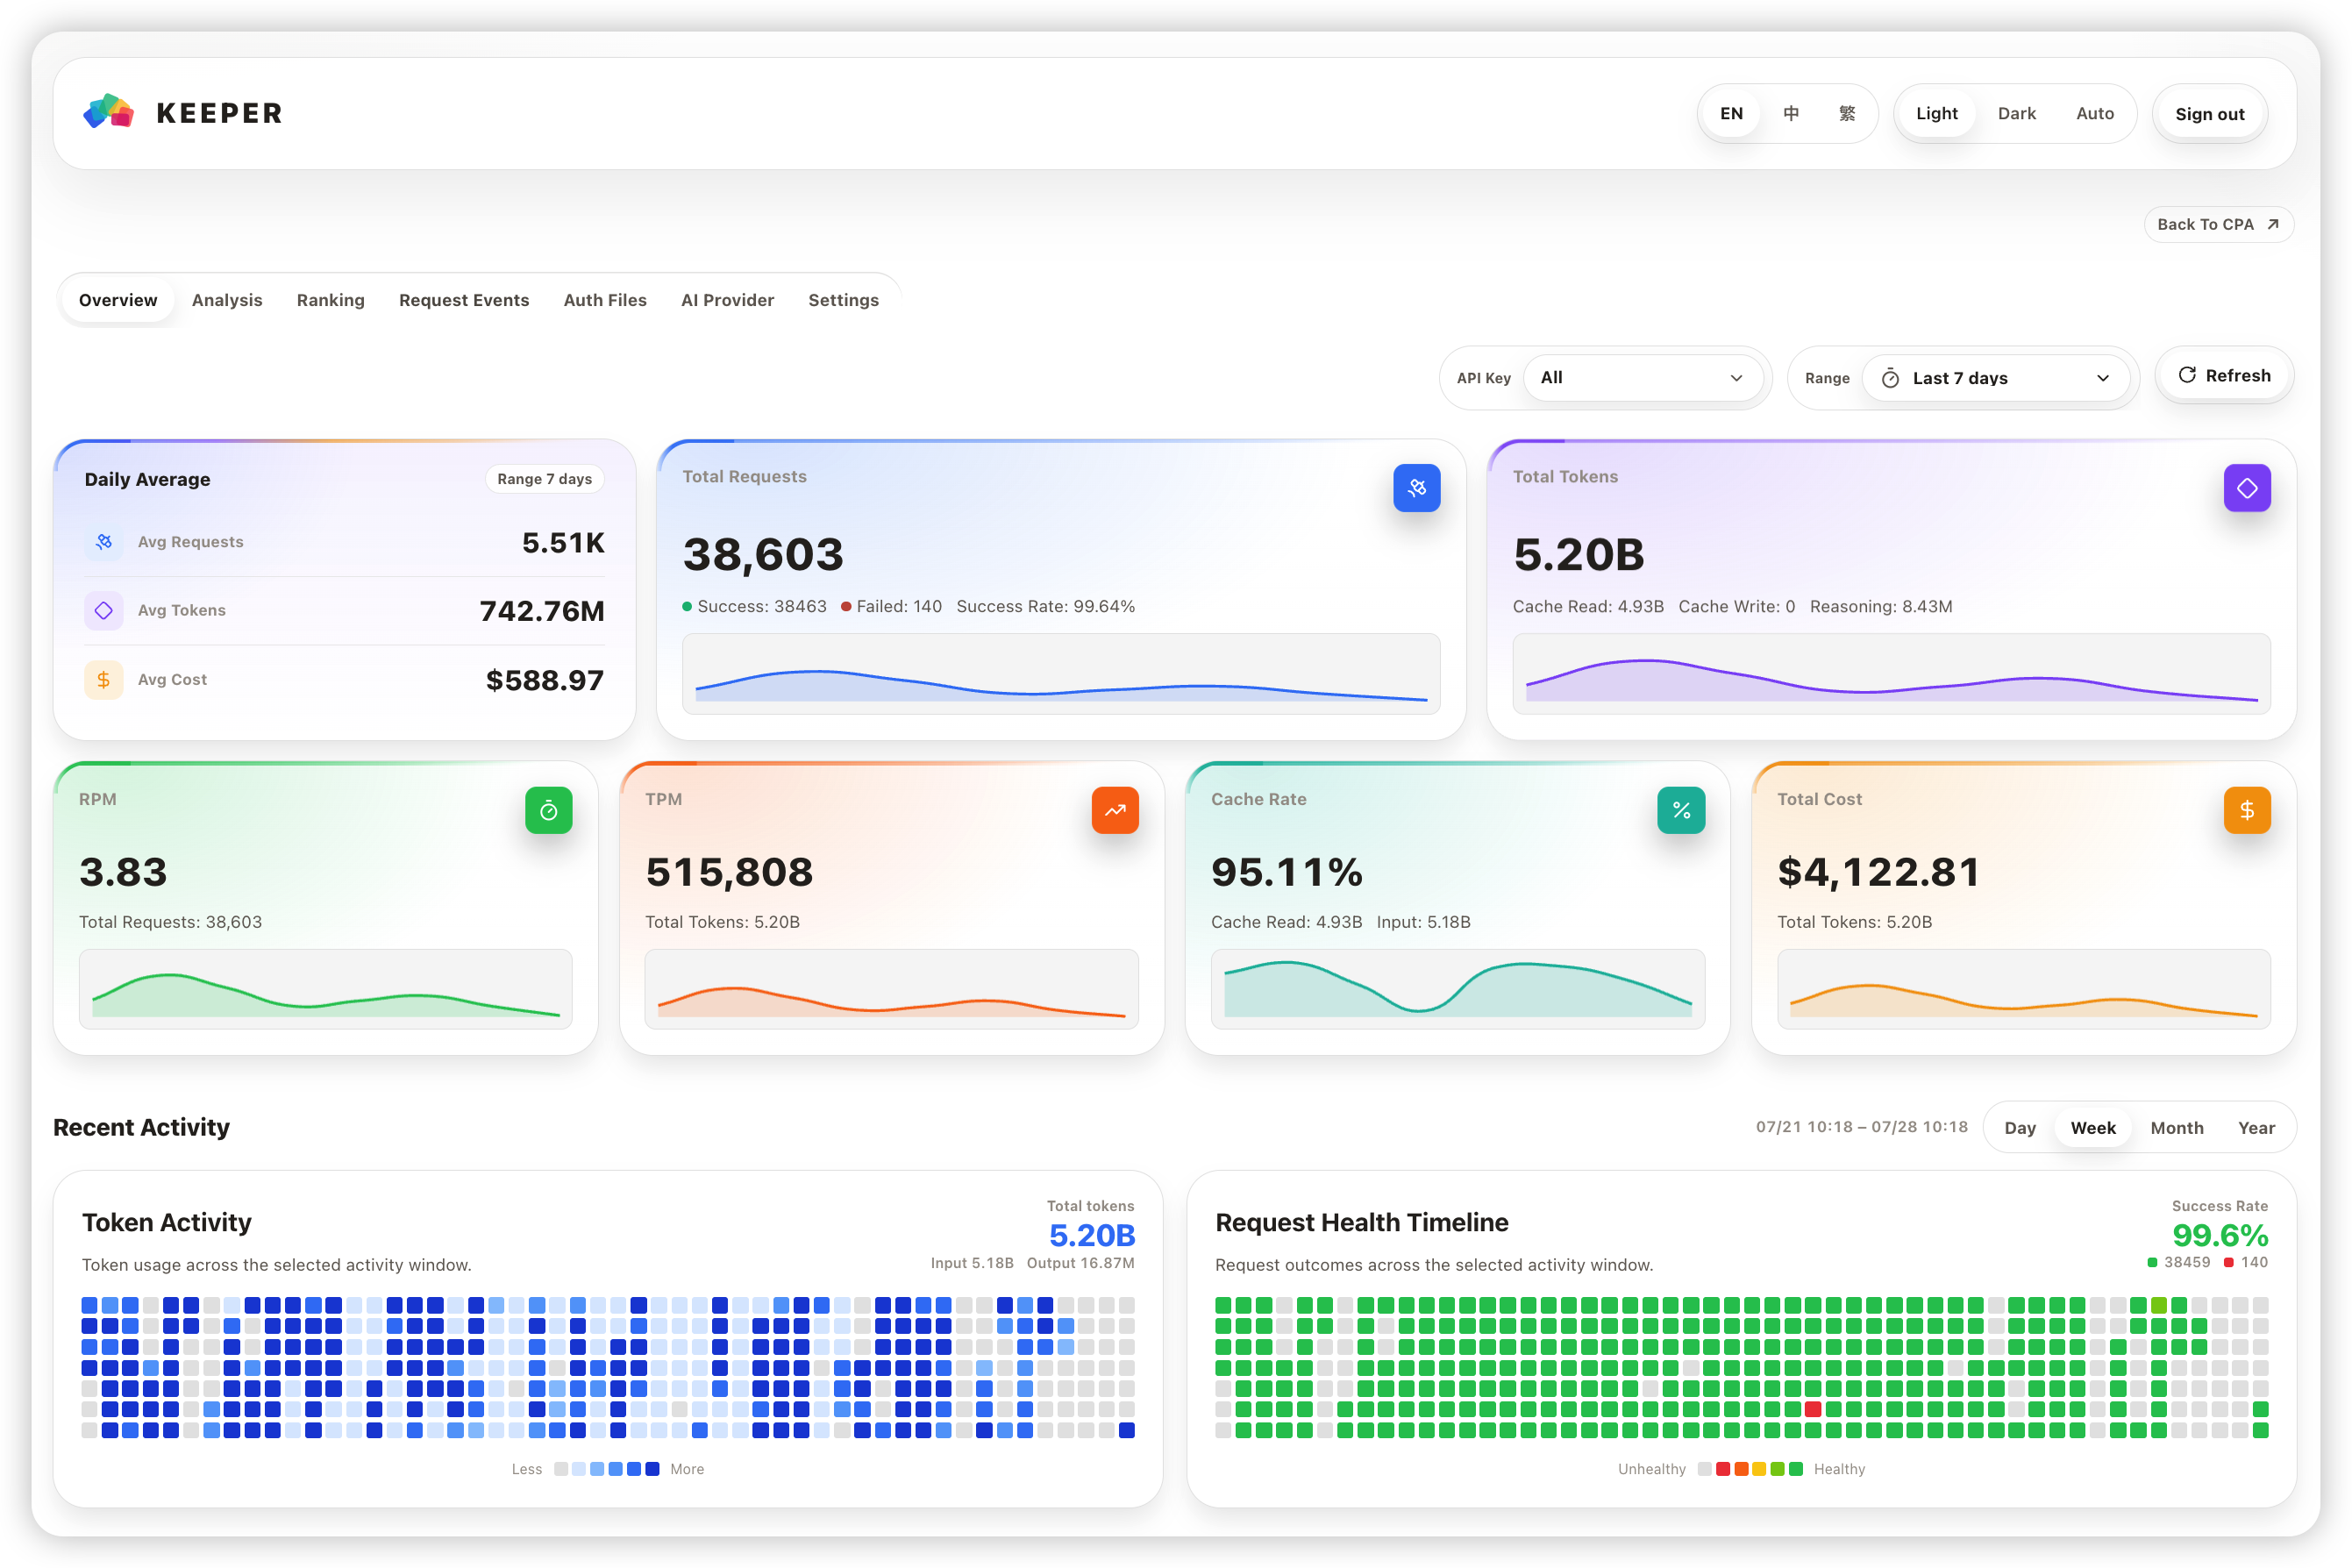2352x1568 pixels.
Task: Click the Sign out button
Action: point(2210,113)
